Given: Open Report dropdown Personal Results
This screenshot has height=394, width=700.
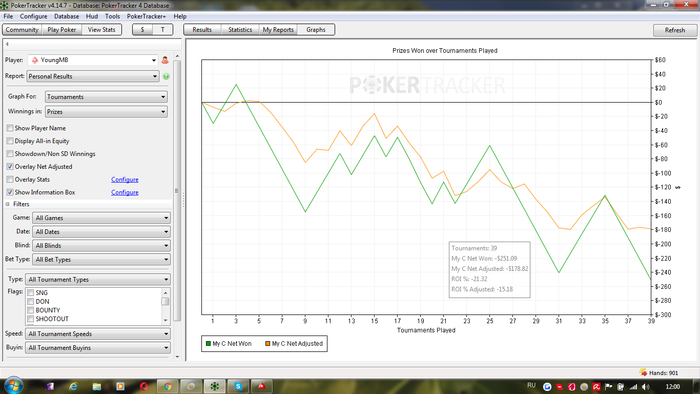Looking at the screenshot, I should 92,76.
